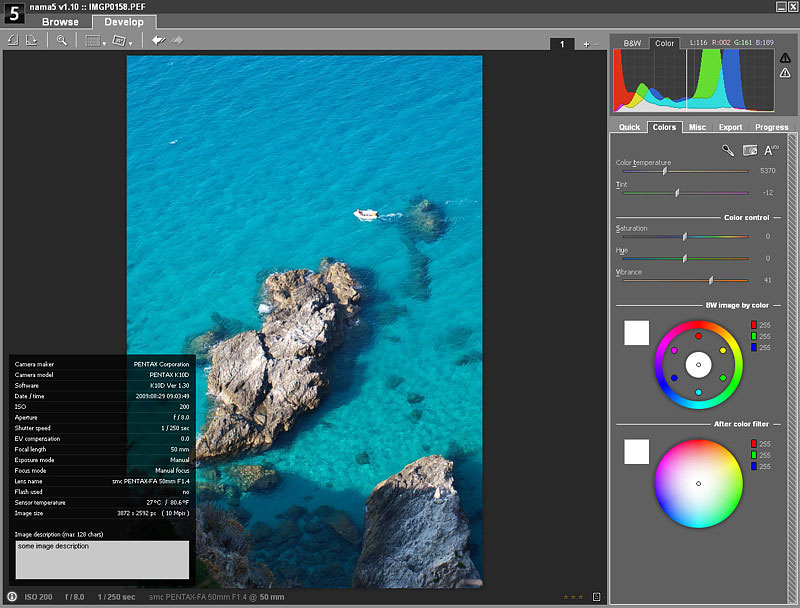Toggle the white highlight clipping warning
Image resolution: width=800 pixels, height=608 pixels.
tap(784, 74)
